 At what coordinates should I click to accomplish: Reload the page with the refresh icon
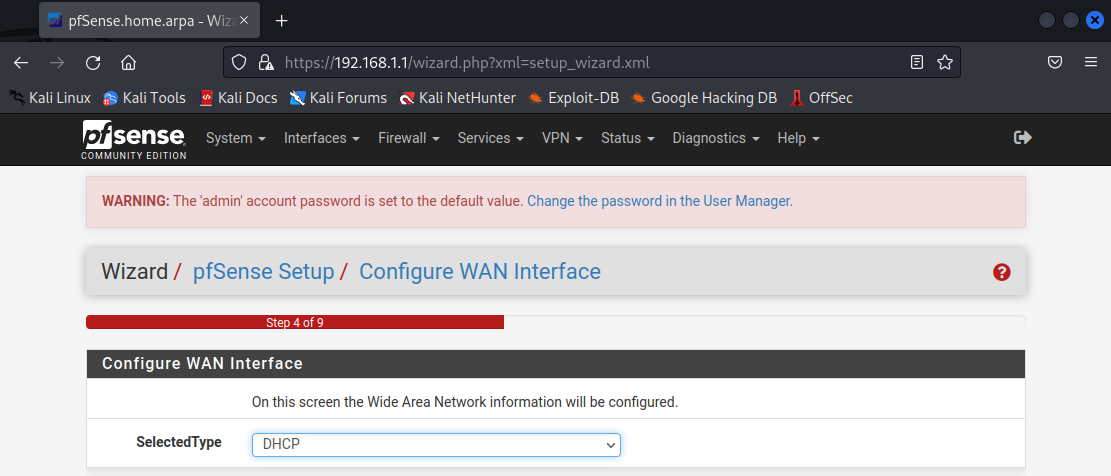[x=93, y=62]
